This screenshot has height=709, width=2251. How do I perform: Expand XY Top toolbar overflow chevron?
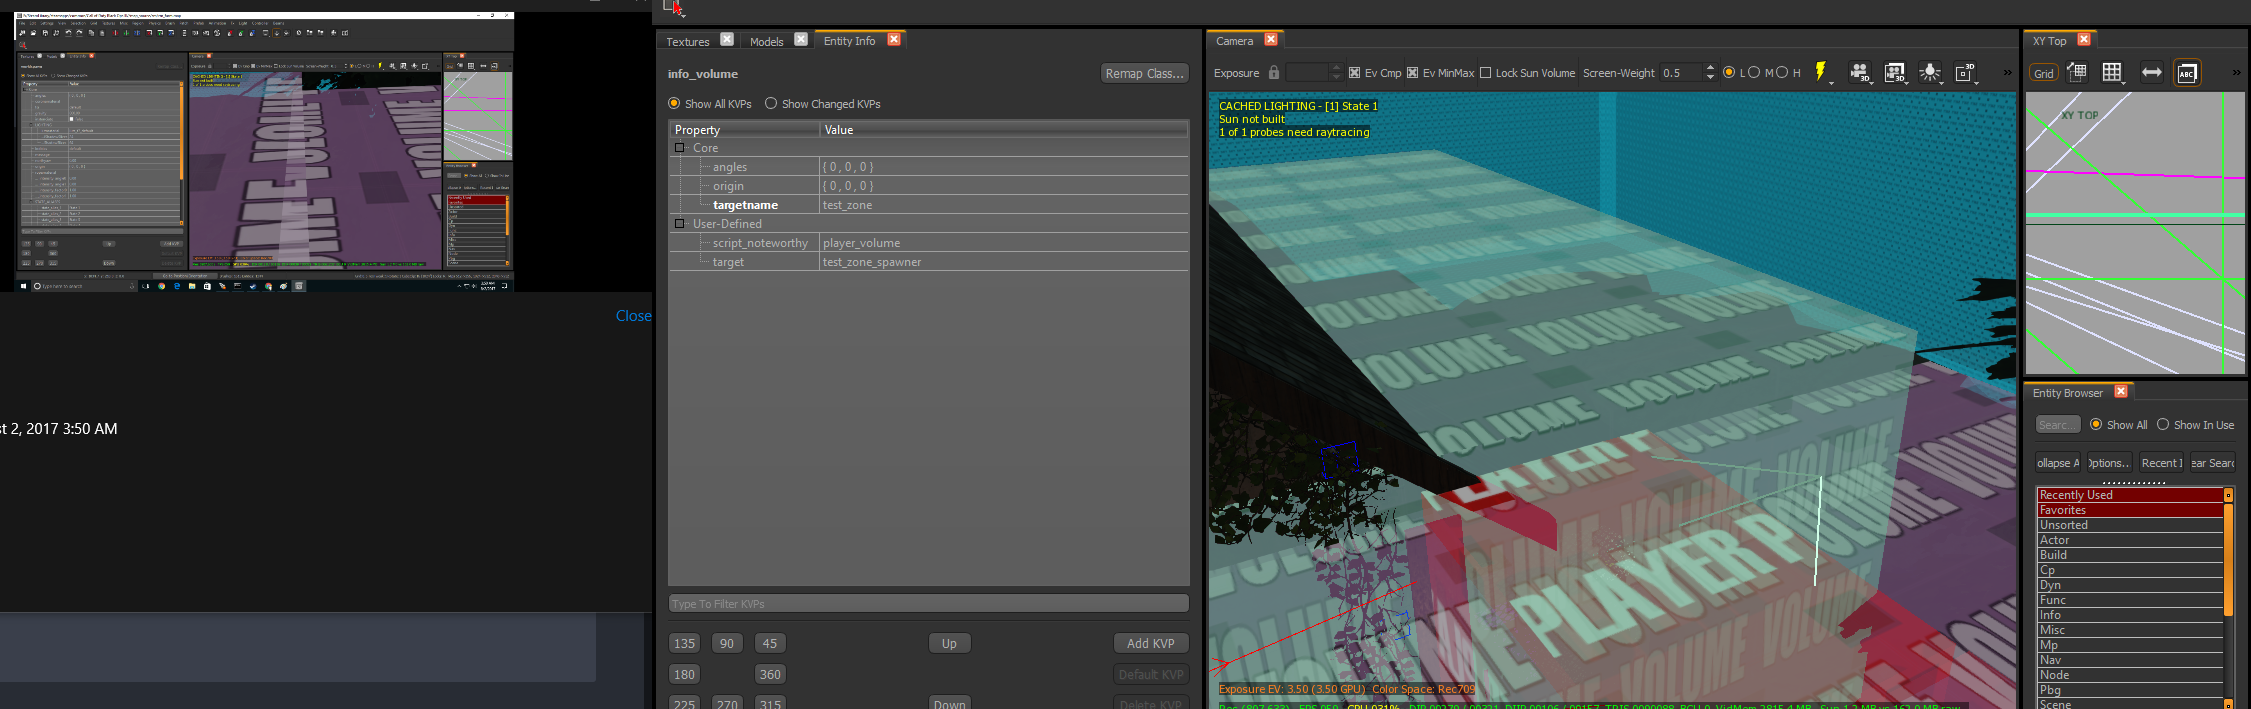point(2236,72)
